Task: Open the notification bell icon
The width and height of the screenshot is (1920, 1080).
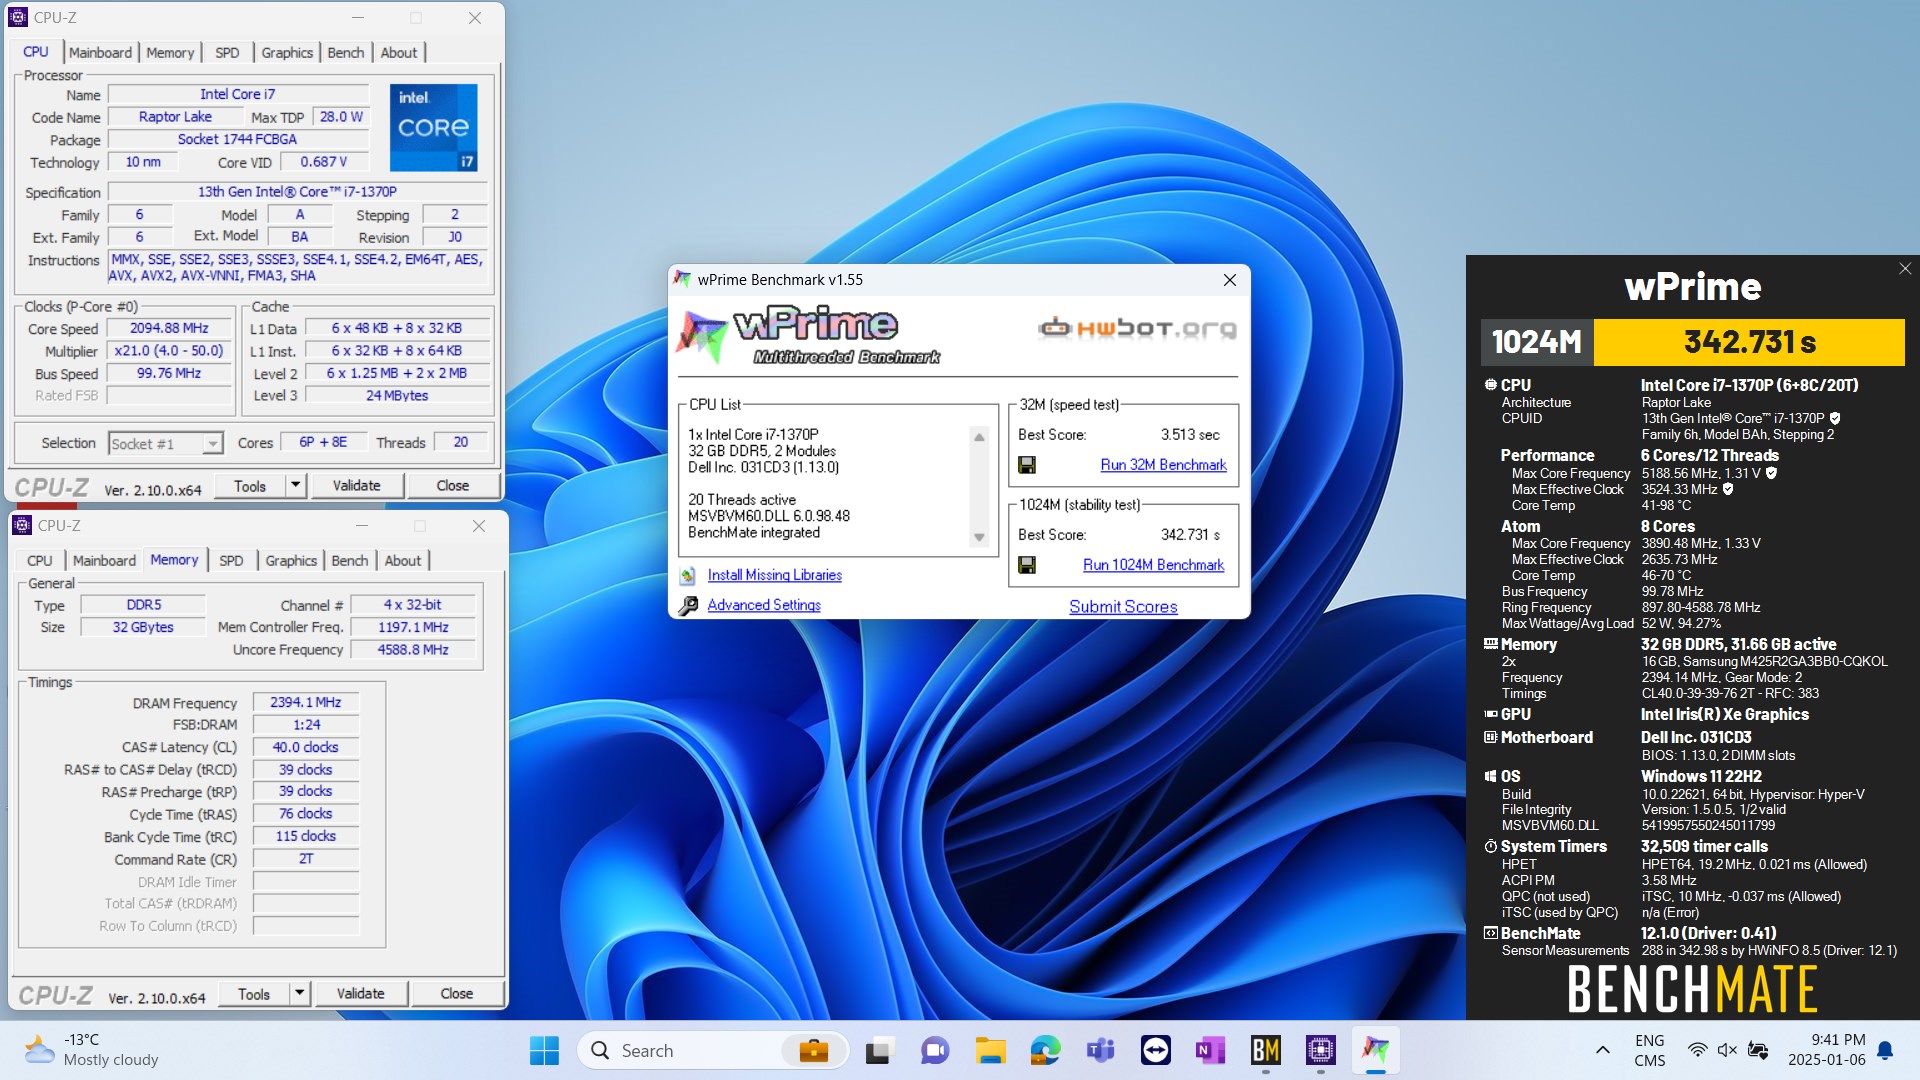Action: point(1885,1050)
